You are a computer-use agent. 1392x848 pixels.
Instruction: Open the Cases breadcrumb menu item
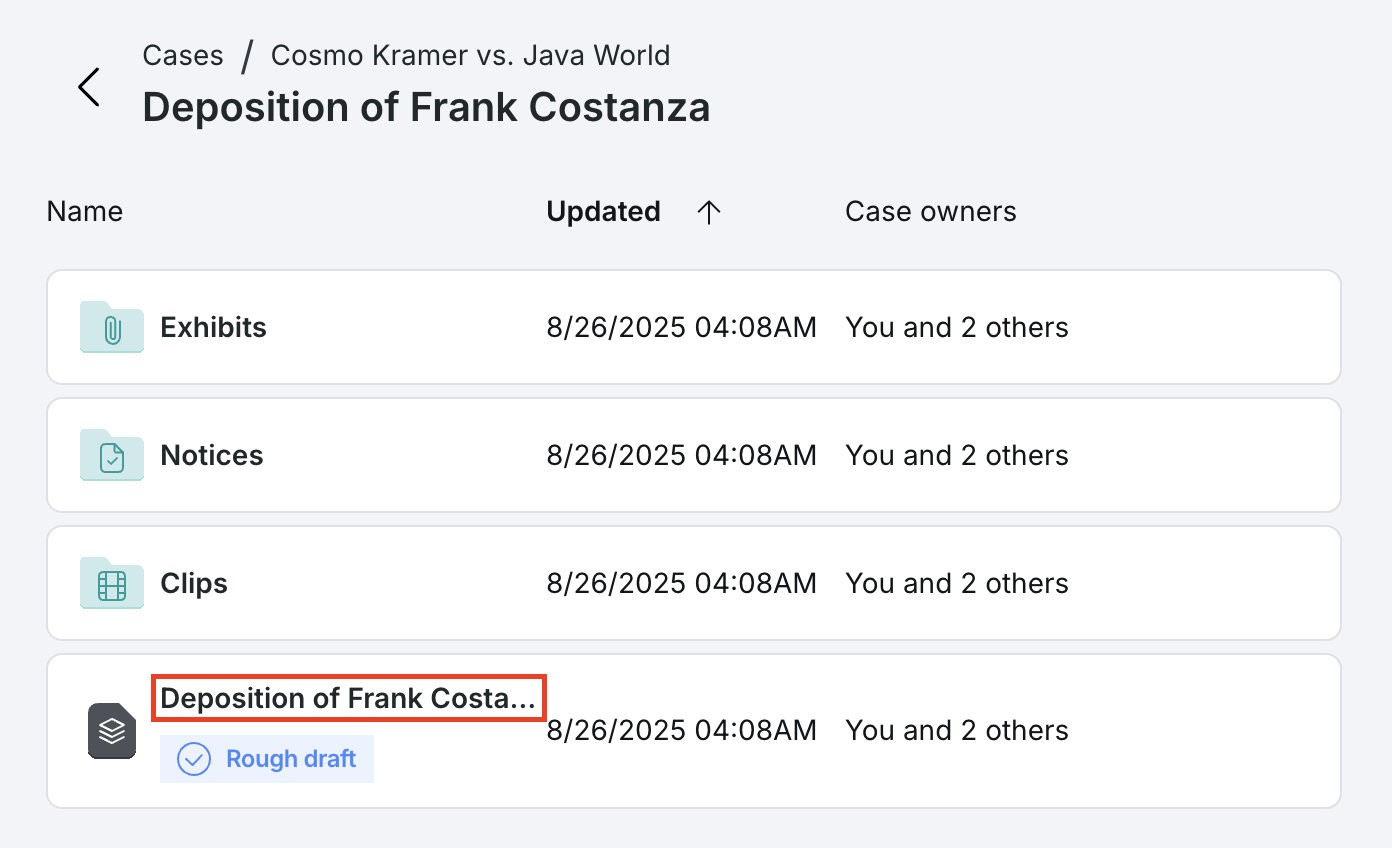(183, 55)
